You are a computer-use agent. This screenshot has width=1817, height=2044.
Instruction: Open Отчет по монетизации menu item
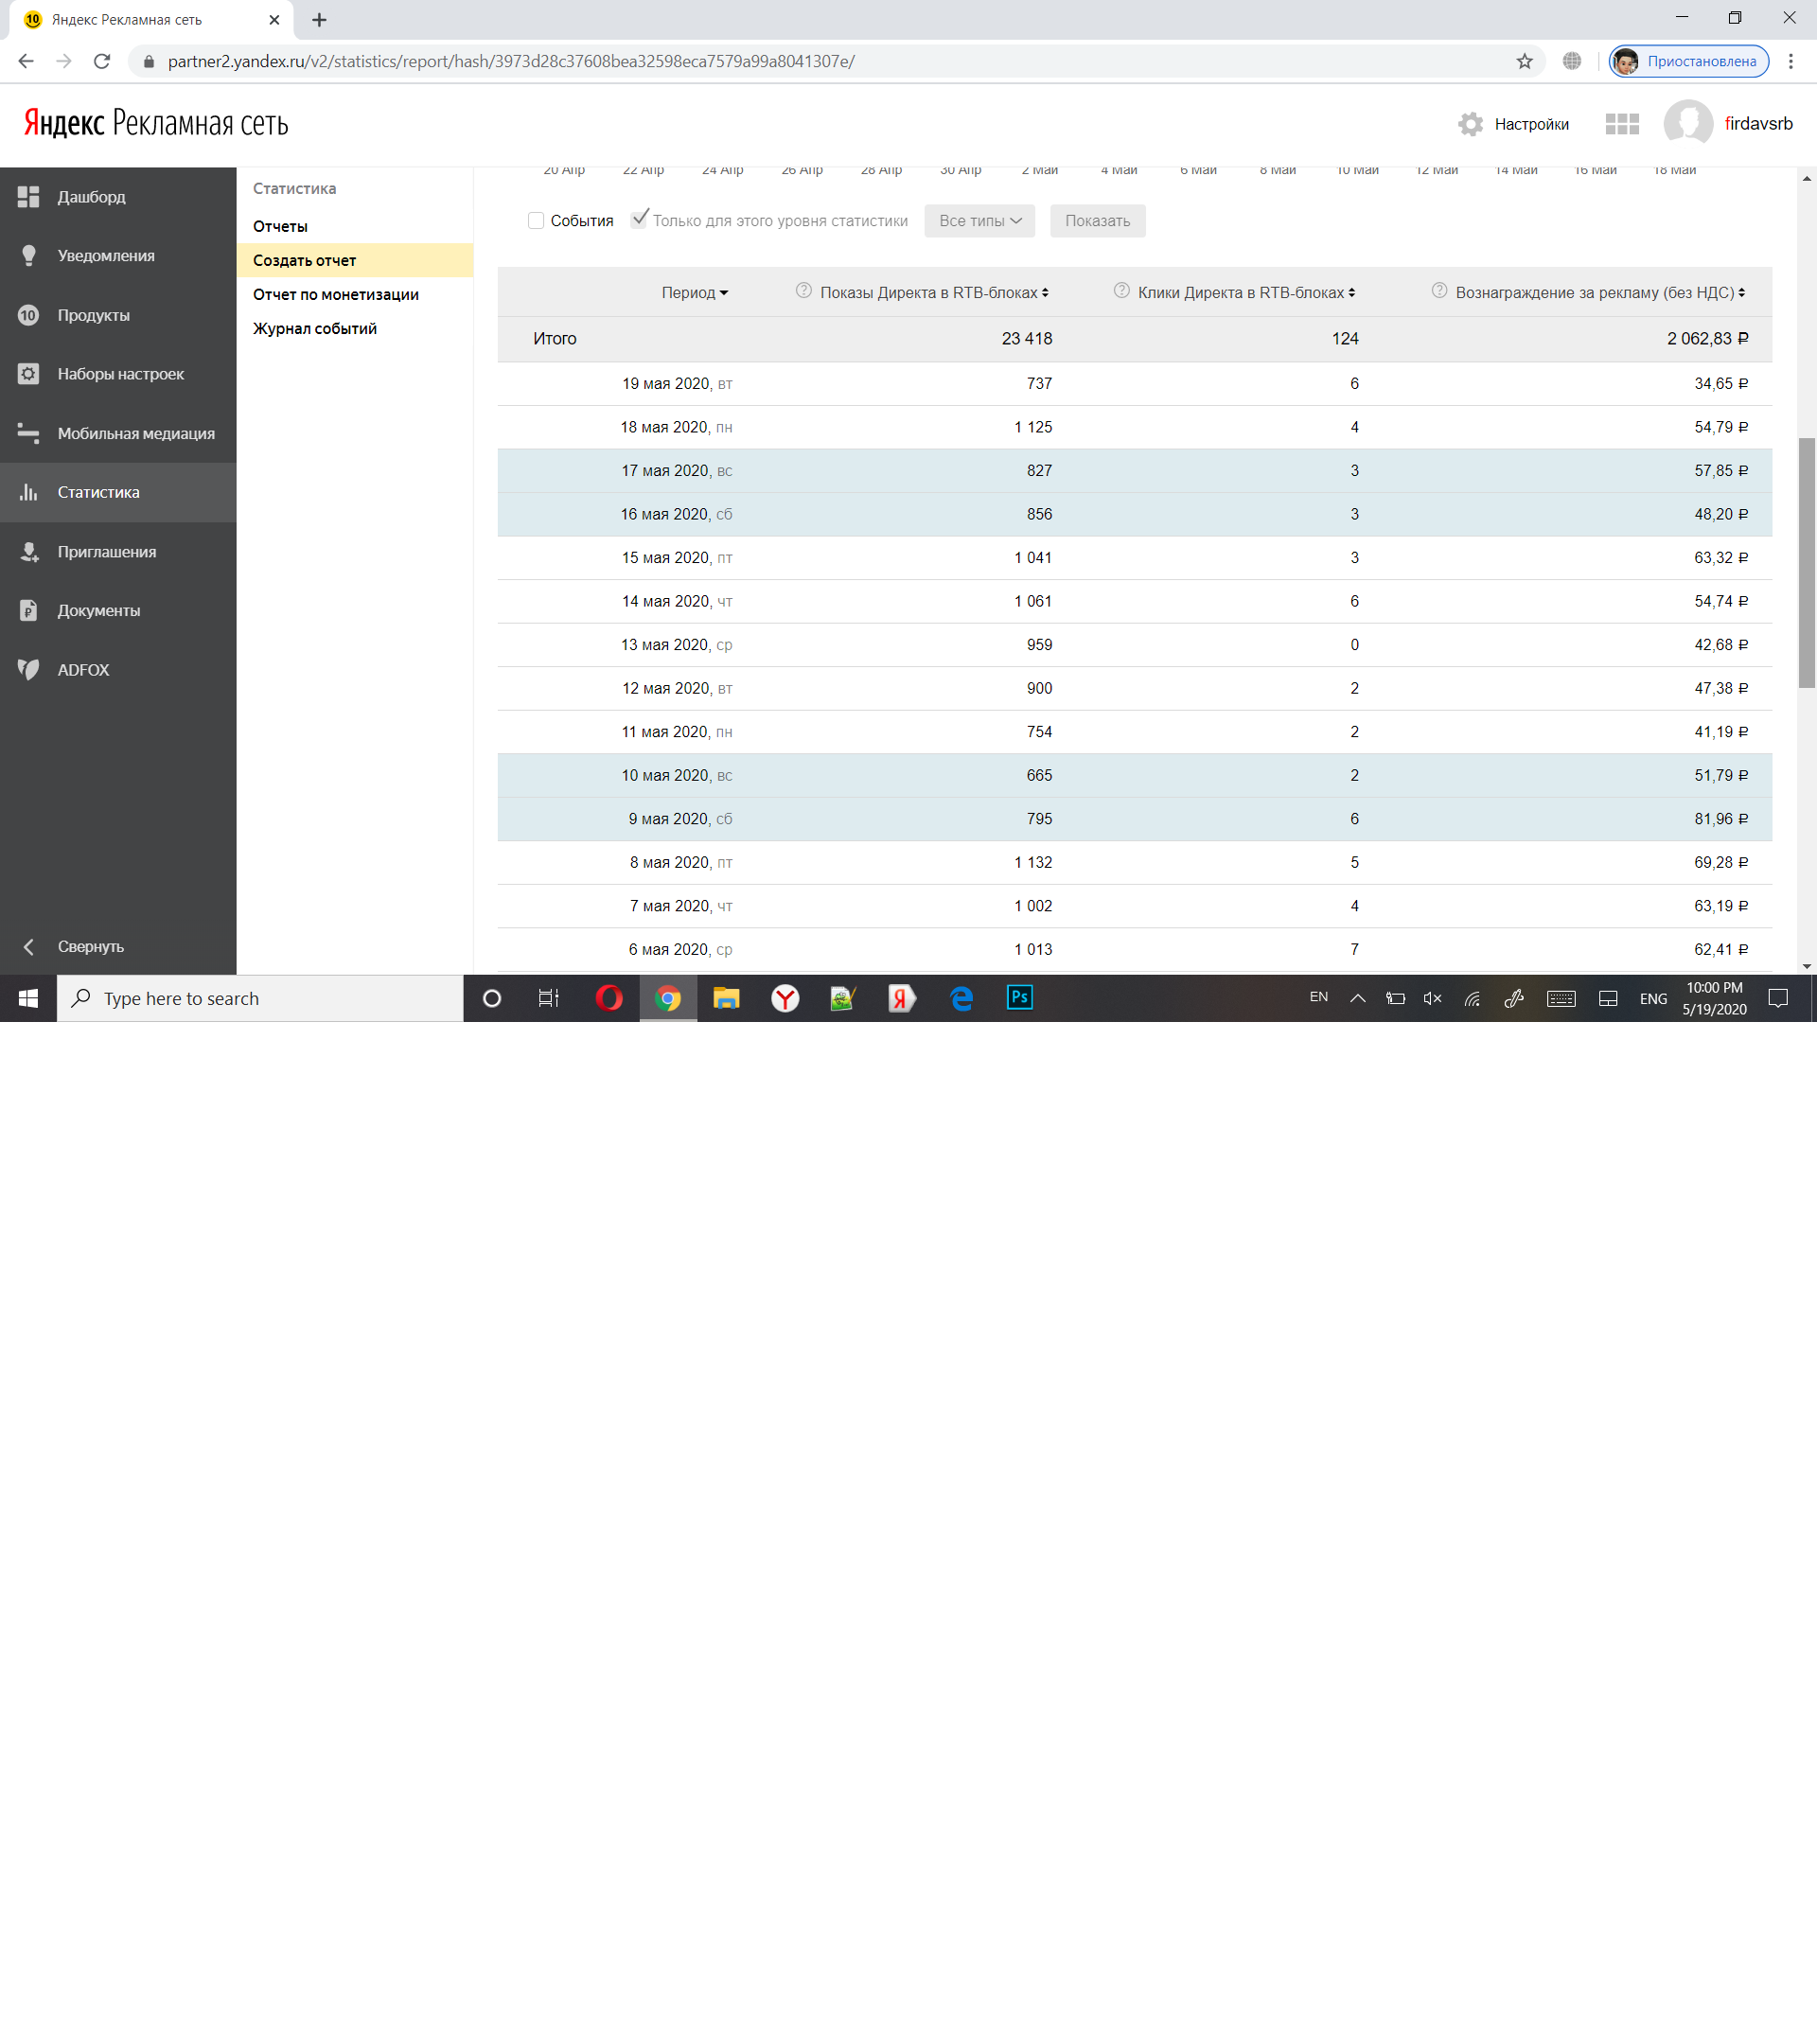[335, 294]
